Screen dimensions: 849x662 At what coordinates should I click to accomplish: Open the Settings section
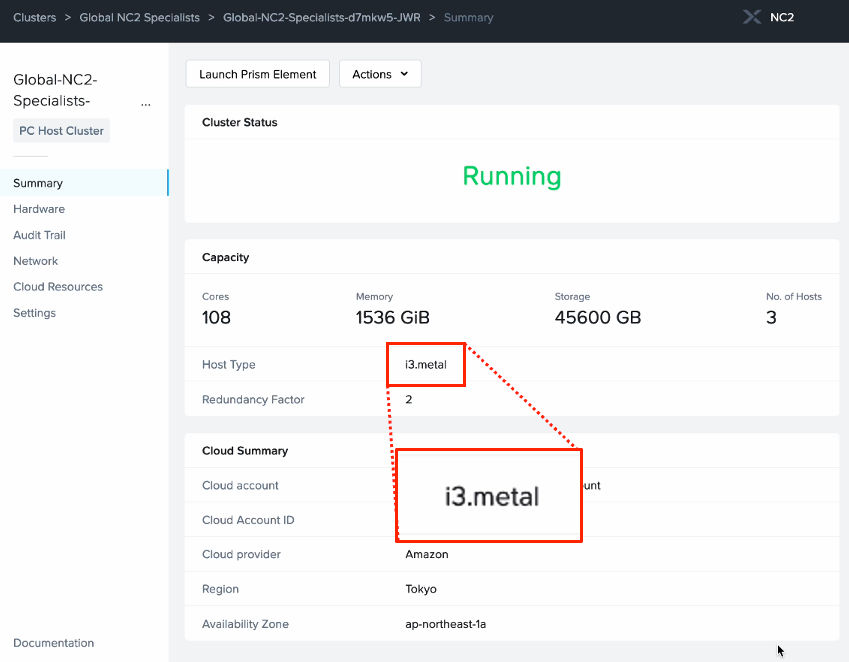[34, 313]
